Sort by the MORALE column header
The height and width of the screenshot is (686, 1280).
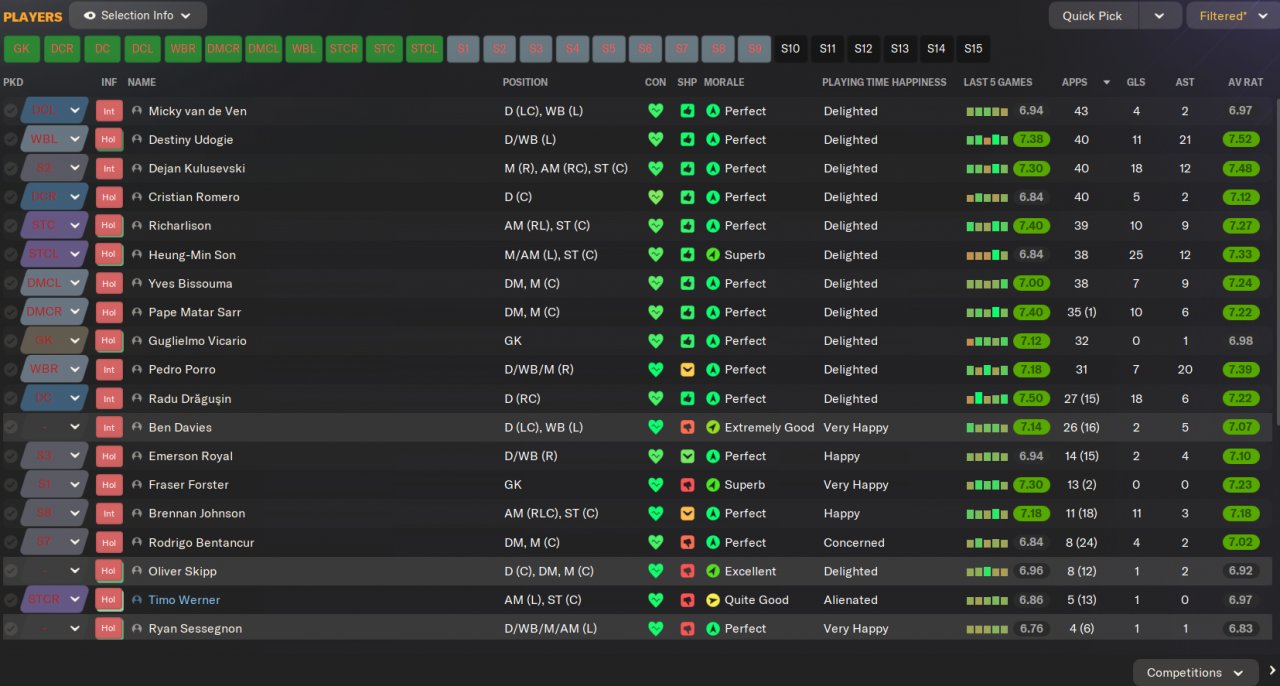click(724, 82)
